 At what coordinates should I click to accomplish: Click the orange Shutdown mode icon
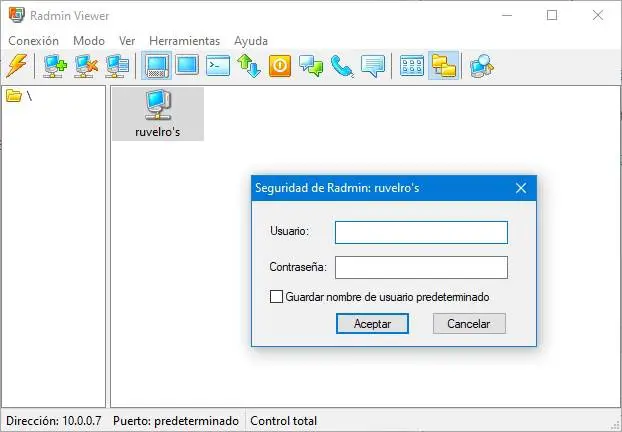(x=280, y=65)
